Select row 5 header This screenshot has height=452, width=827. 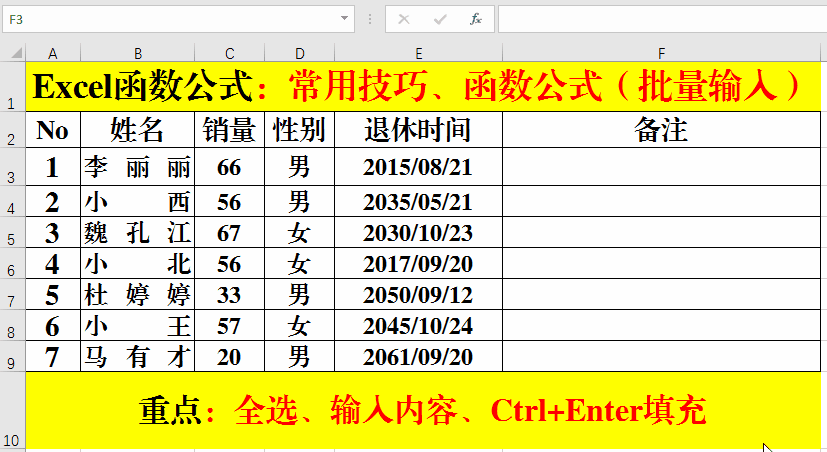tap(12, 232)
